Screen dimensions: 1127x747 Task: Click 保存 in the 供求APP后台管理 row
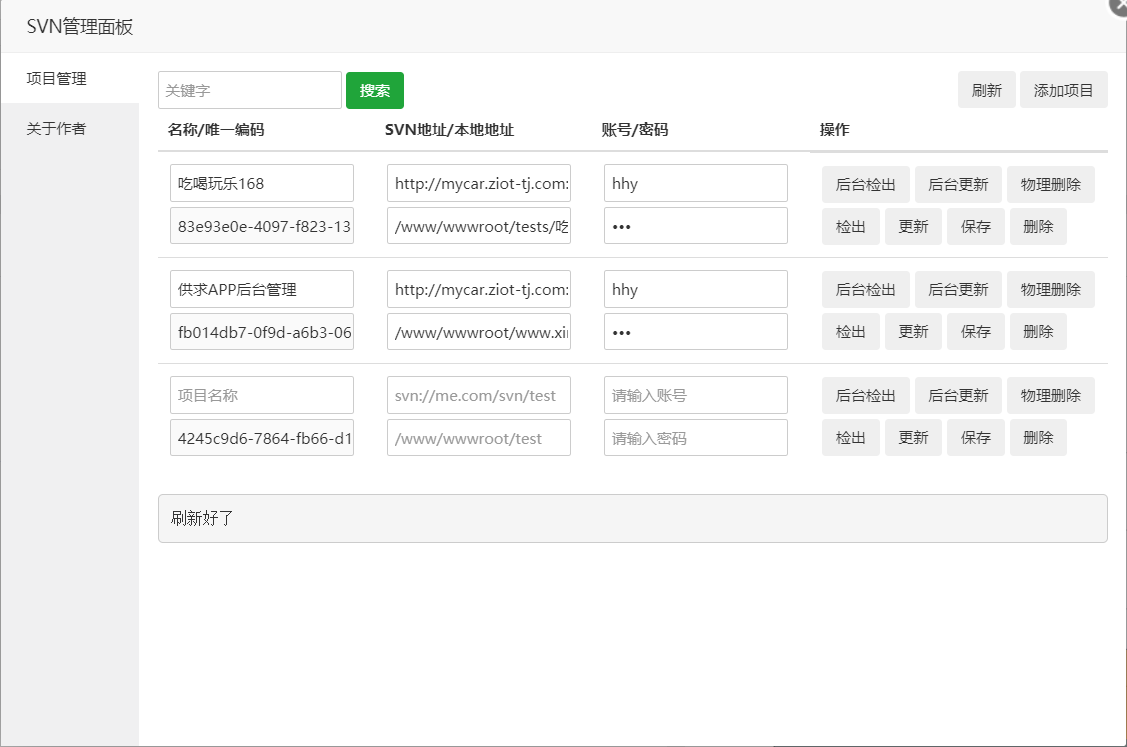click(975, 332)
